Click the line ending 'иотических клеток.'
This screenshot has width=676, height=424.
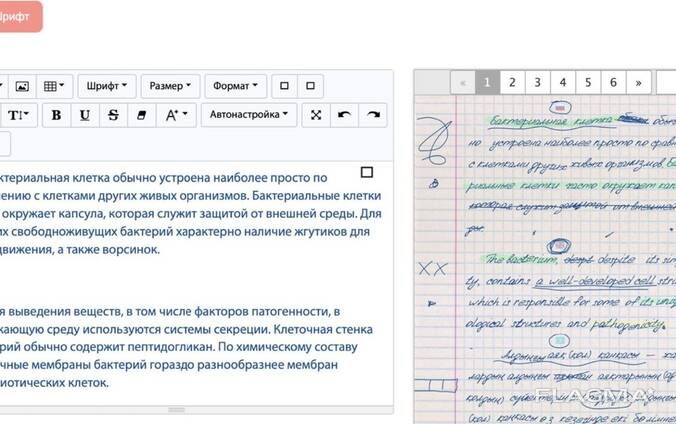pyautogui.click(x=54, y=383)
